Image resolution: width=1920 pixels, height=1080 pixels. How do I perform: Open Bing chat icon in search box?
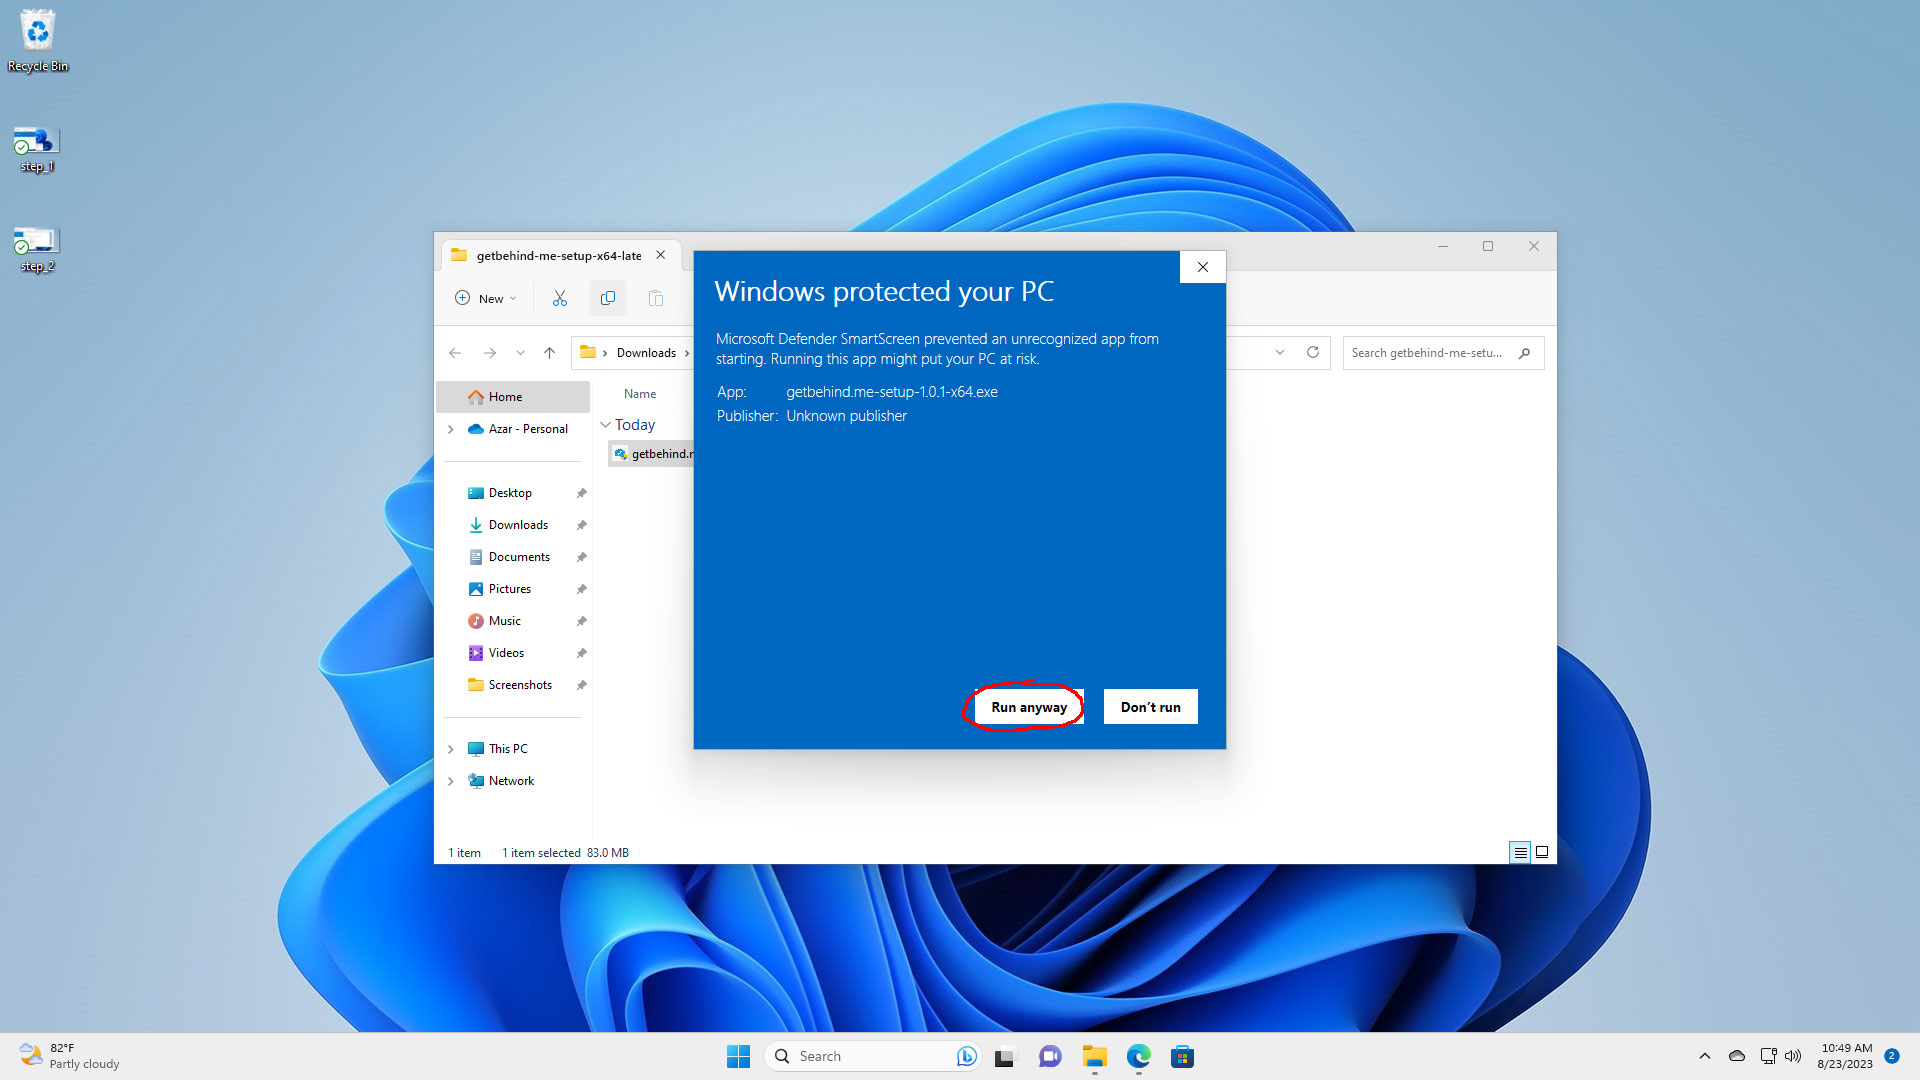tap(966, 1056)
